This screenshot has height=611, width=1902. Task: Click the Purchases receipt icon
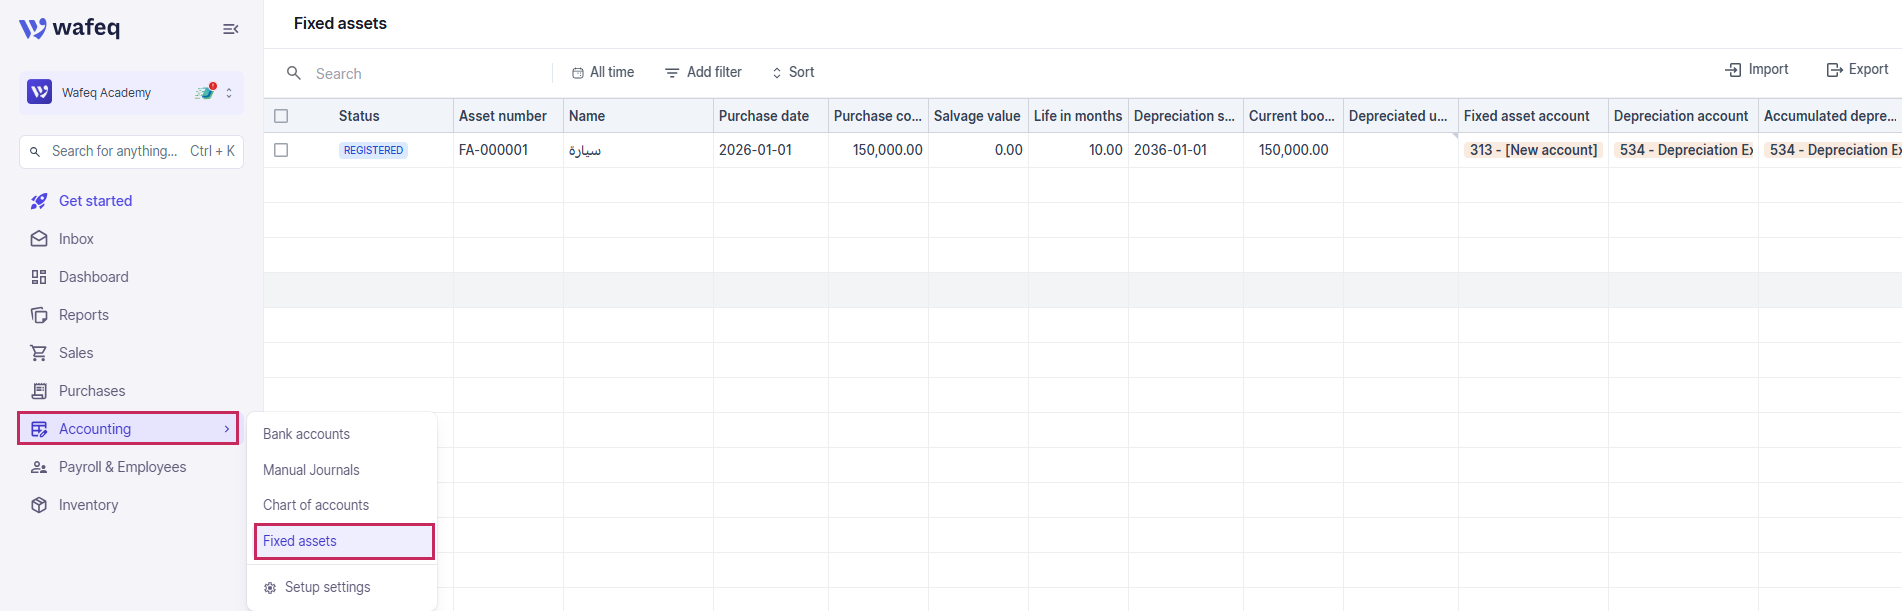(x=39, y=391)
